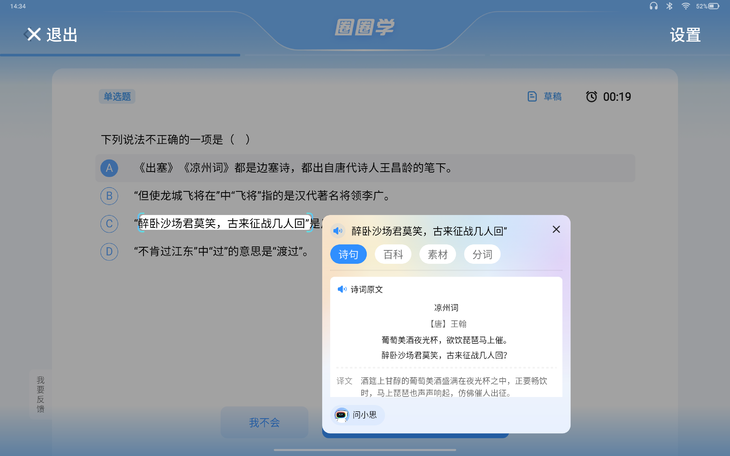
Task: Ask the 问小思 robot assistant
Action: (357, 414)
